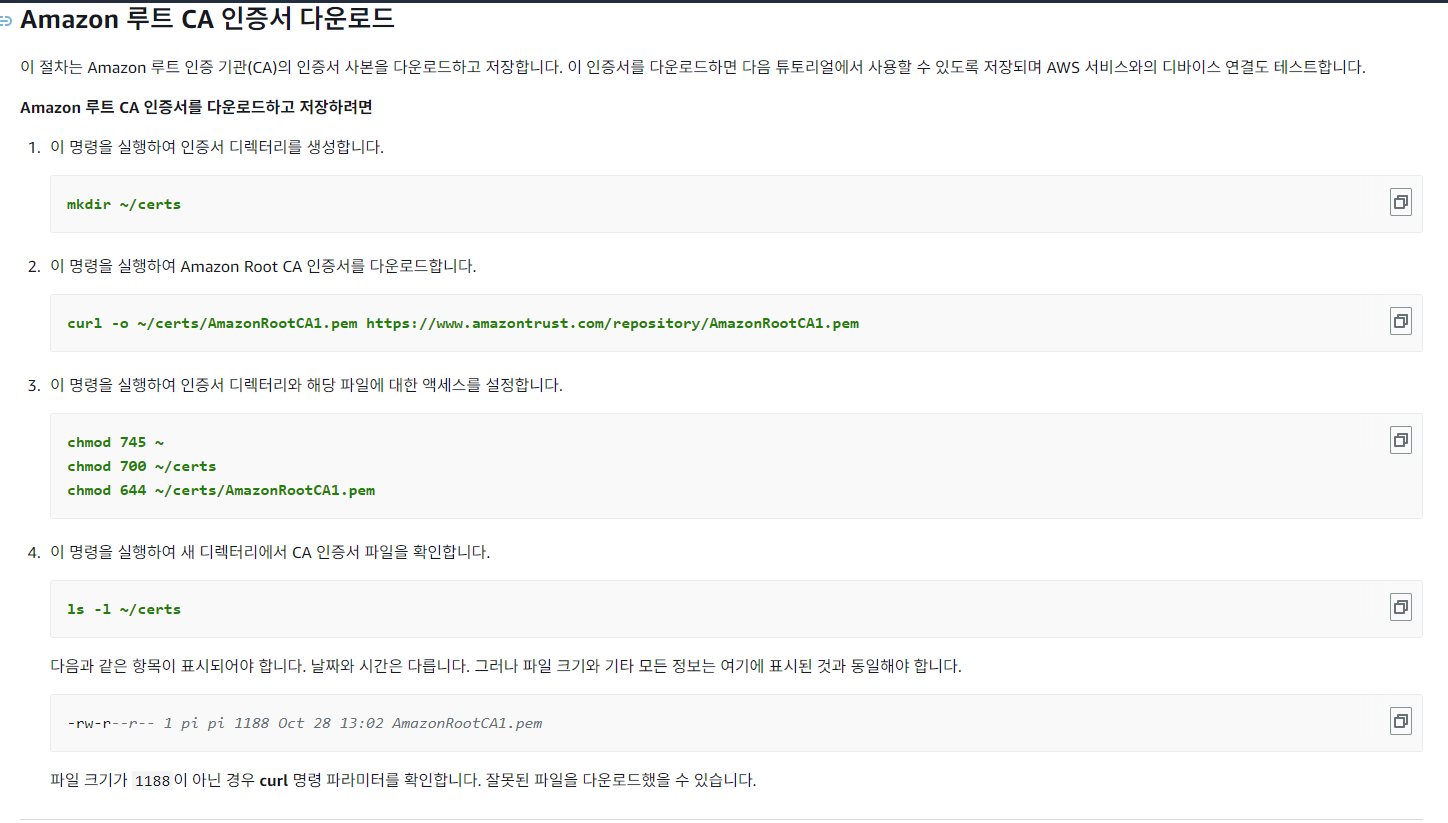Click the bold subheading 'Amazon 루트 CA 인증서를 다운로드하고 저장하려면'
Image resolution: width=1448 pixels, height=823 pixels.
[x=196, y=106]
